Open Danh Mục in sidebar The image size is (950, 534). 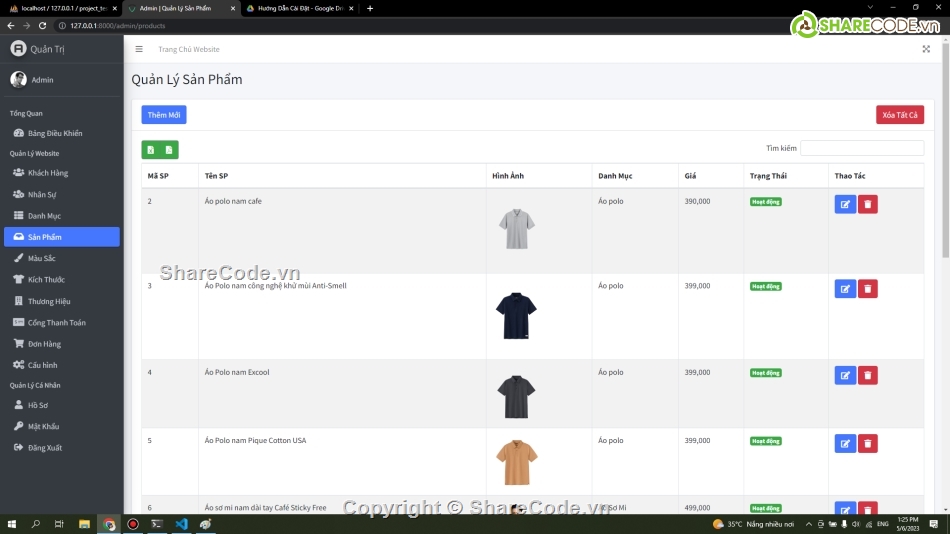[x=62, y=216]
